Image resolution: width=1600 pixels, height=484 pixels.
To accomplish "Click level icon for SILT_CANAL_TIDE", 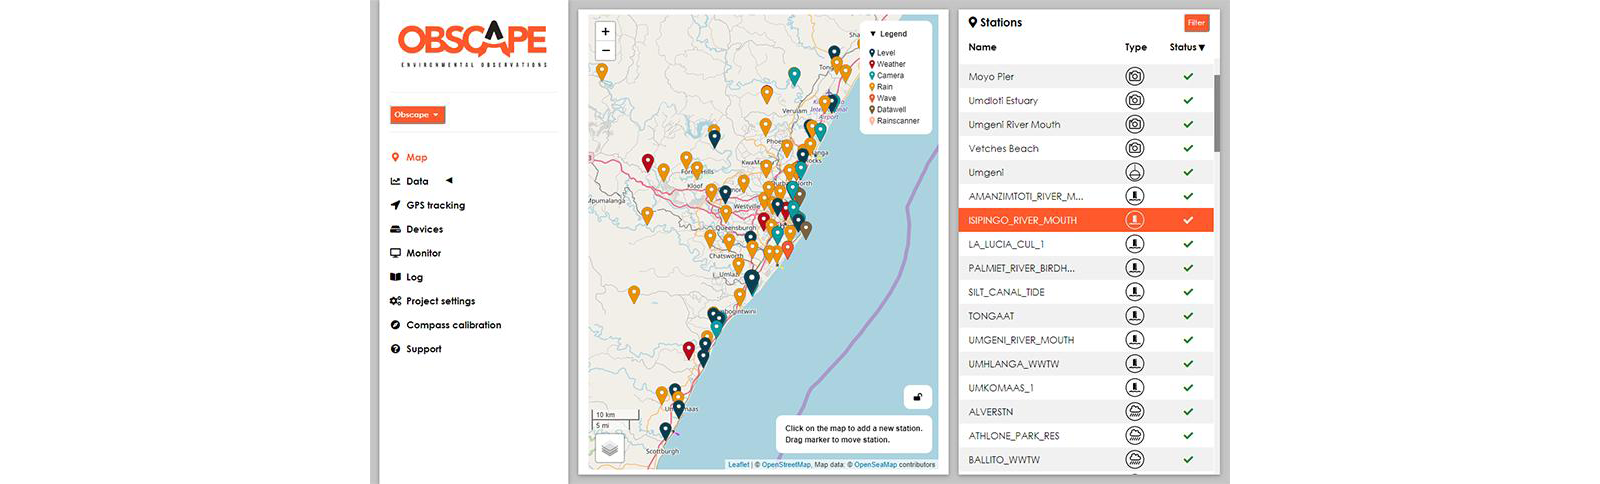I will (x=1134, y=292).
